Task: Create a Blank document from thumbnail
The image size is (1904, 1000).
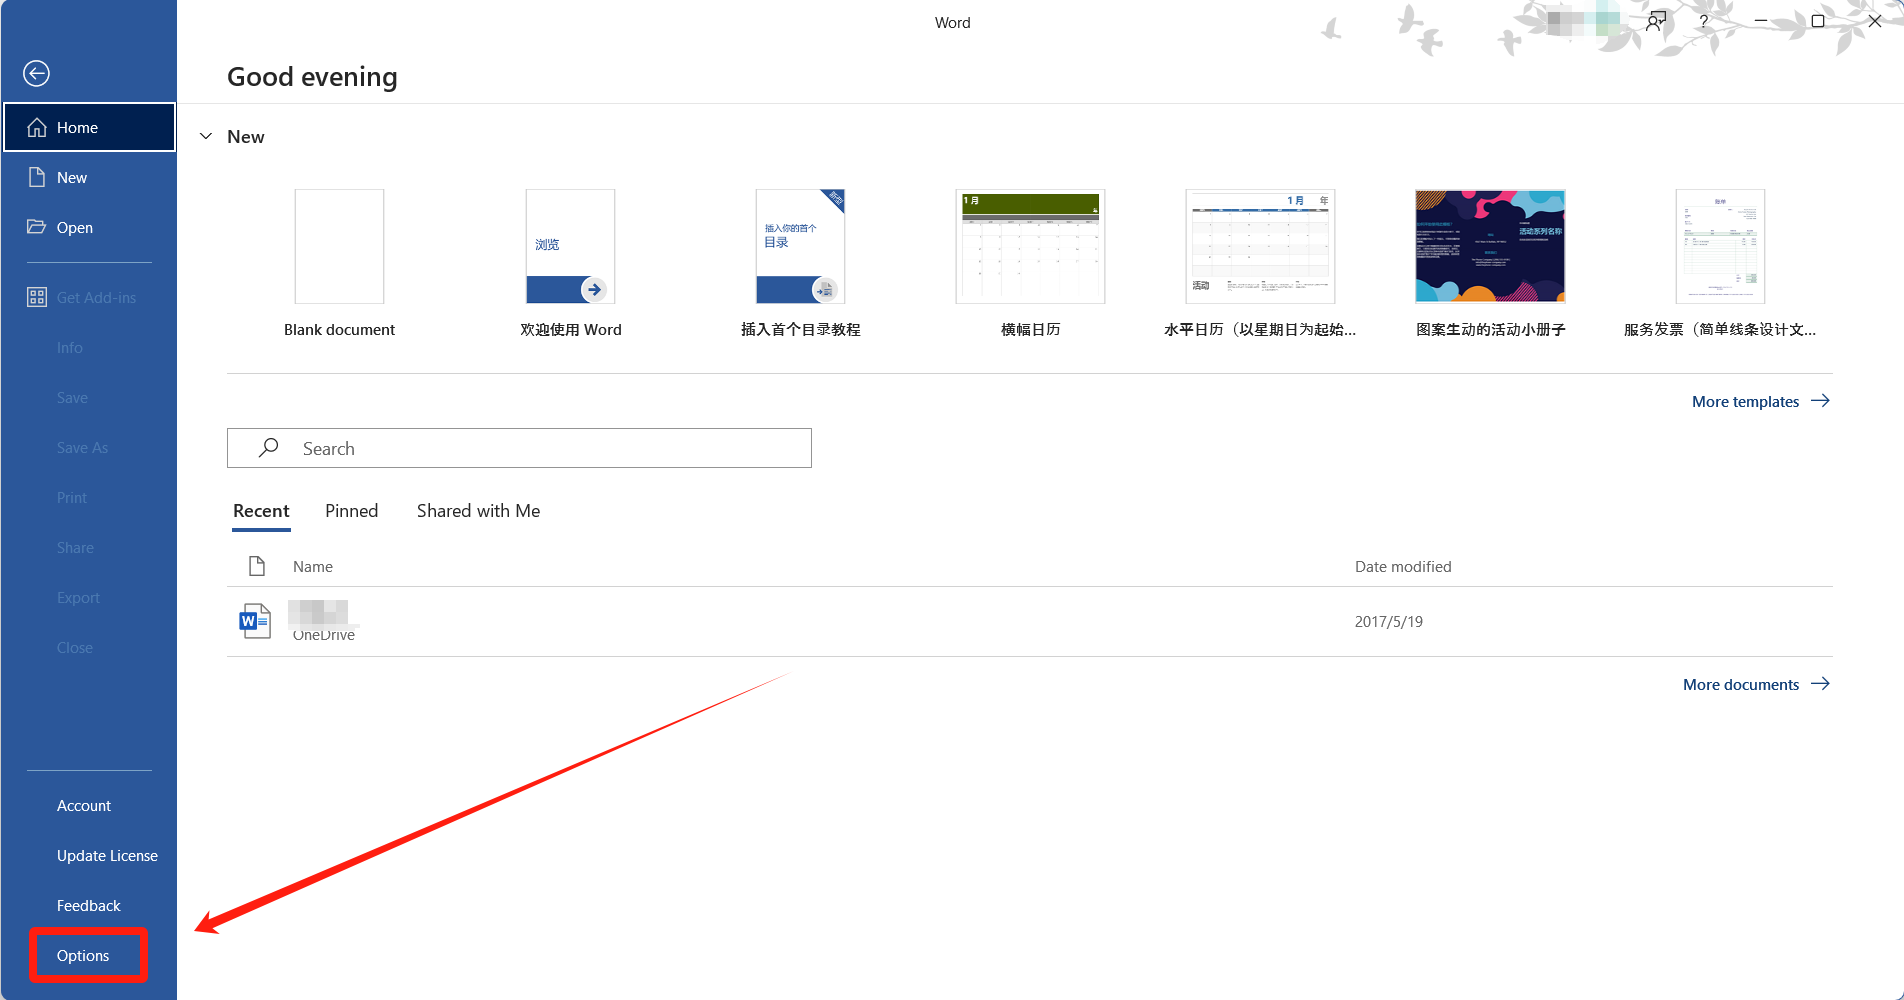Action: (339, 247)
